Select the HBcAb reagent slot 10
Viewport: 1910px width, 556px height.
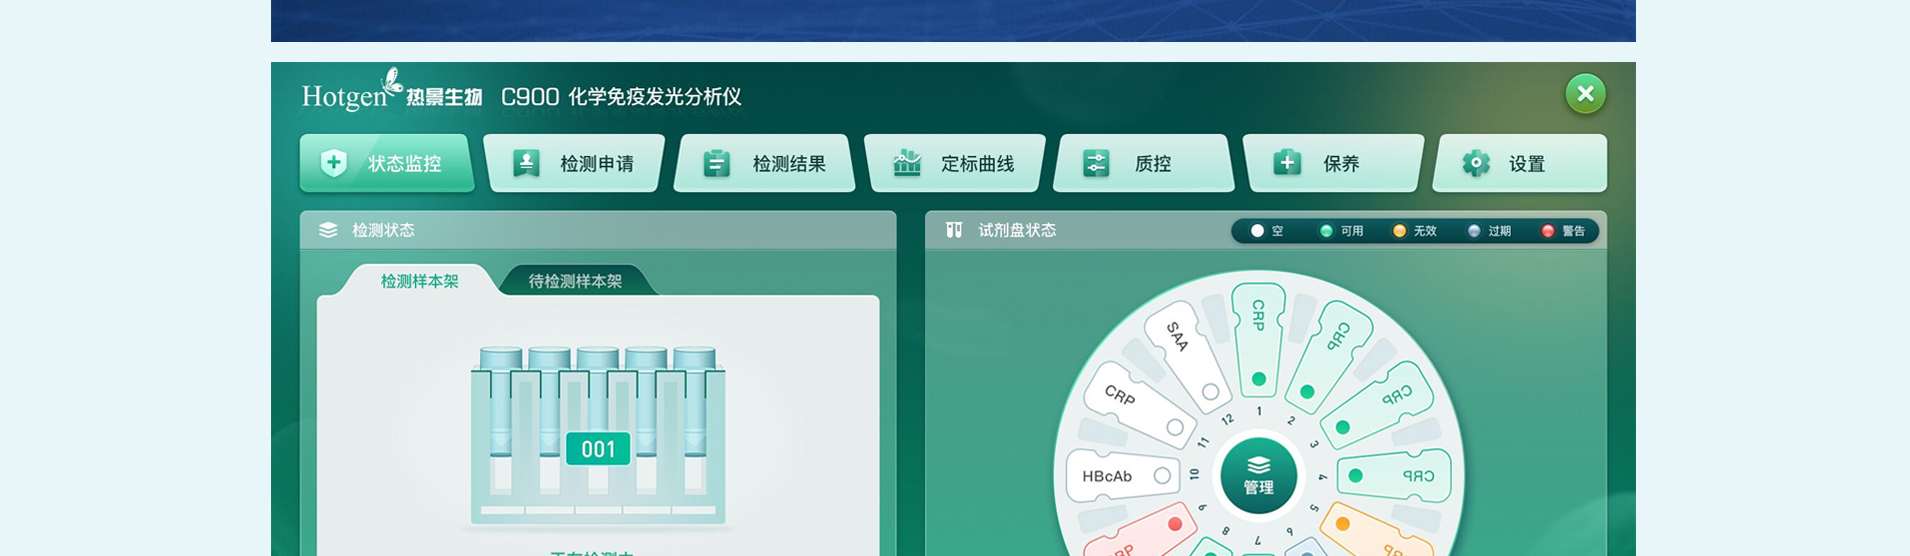click(1122, 476)
